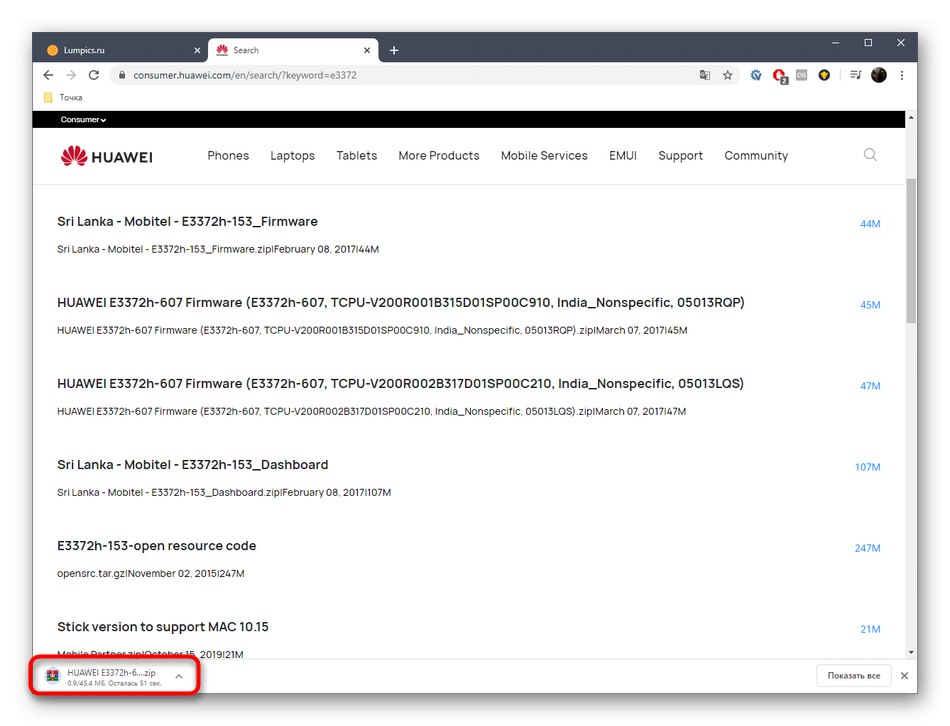The image size is (950, 726).
Task: Open the media control playlist icon
Action: point(855,75)
